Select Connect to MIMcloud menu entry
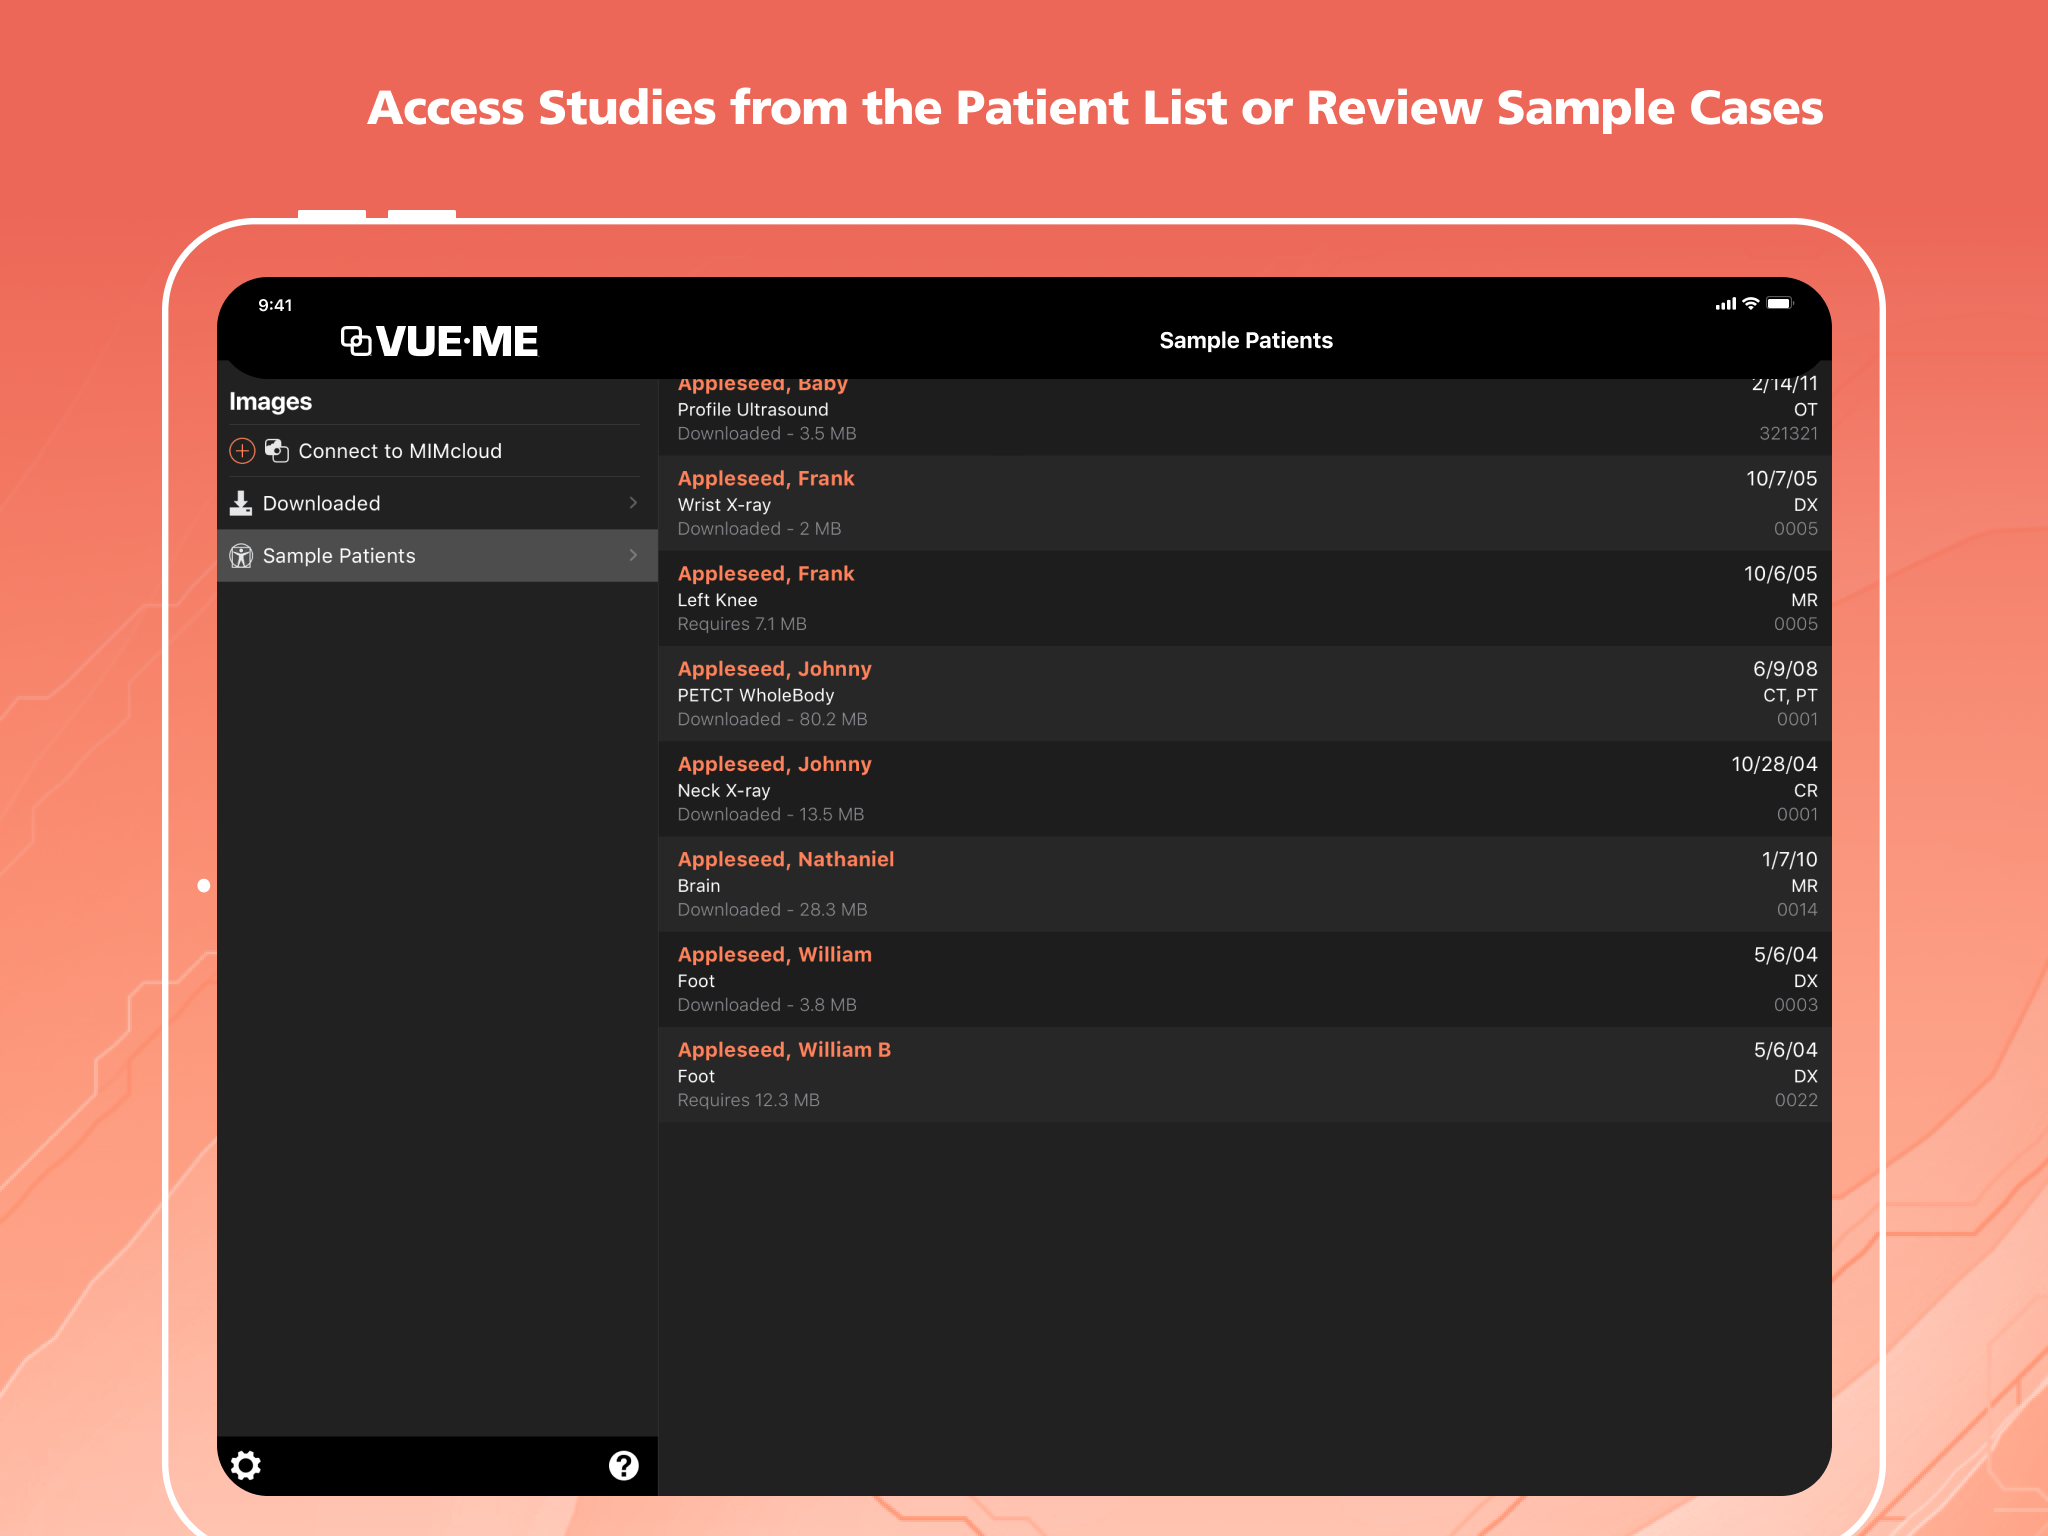This screenshot has width=2048, height=1536. pyautogui.click(x=400, y=451)
